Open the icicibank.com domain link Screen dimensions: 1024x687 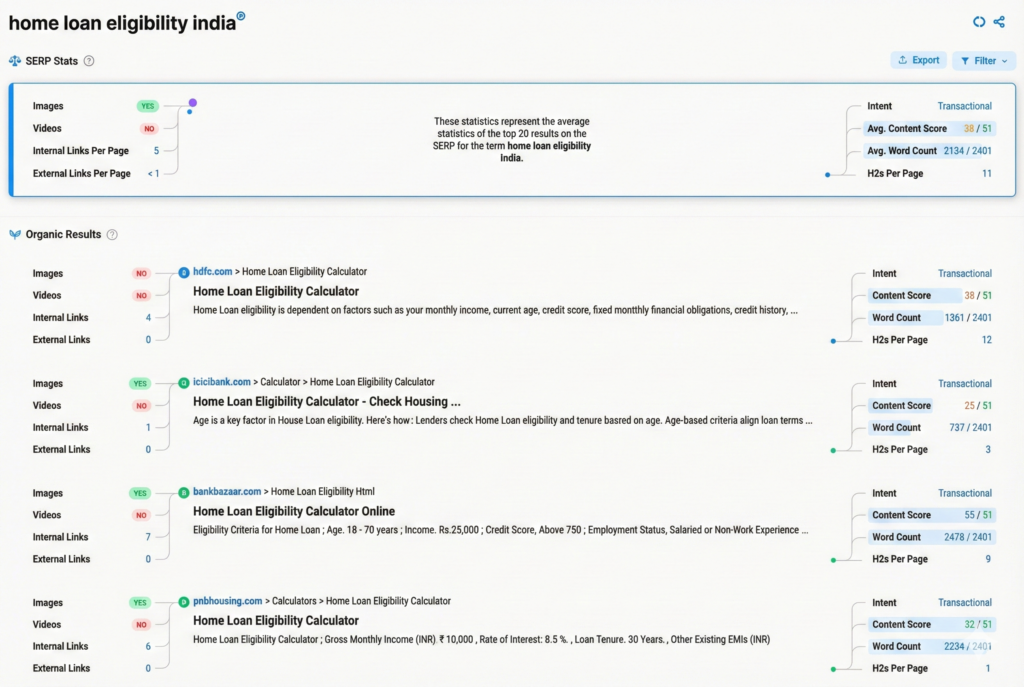click(x=221, y=382)
